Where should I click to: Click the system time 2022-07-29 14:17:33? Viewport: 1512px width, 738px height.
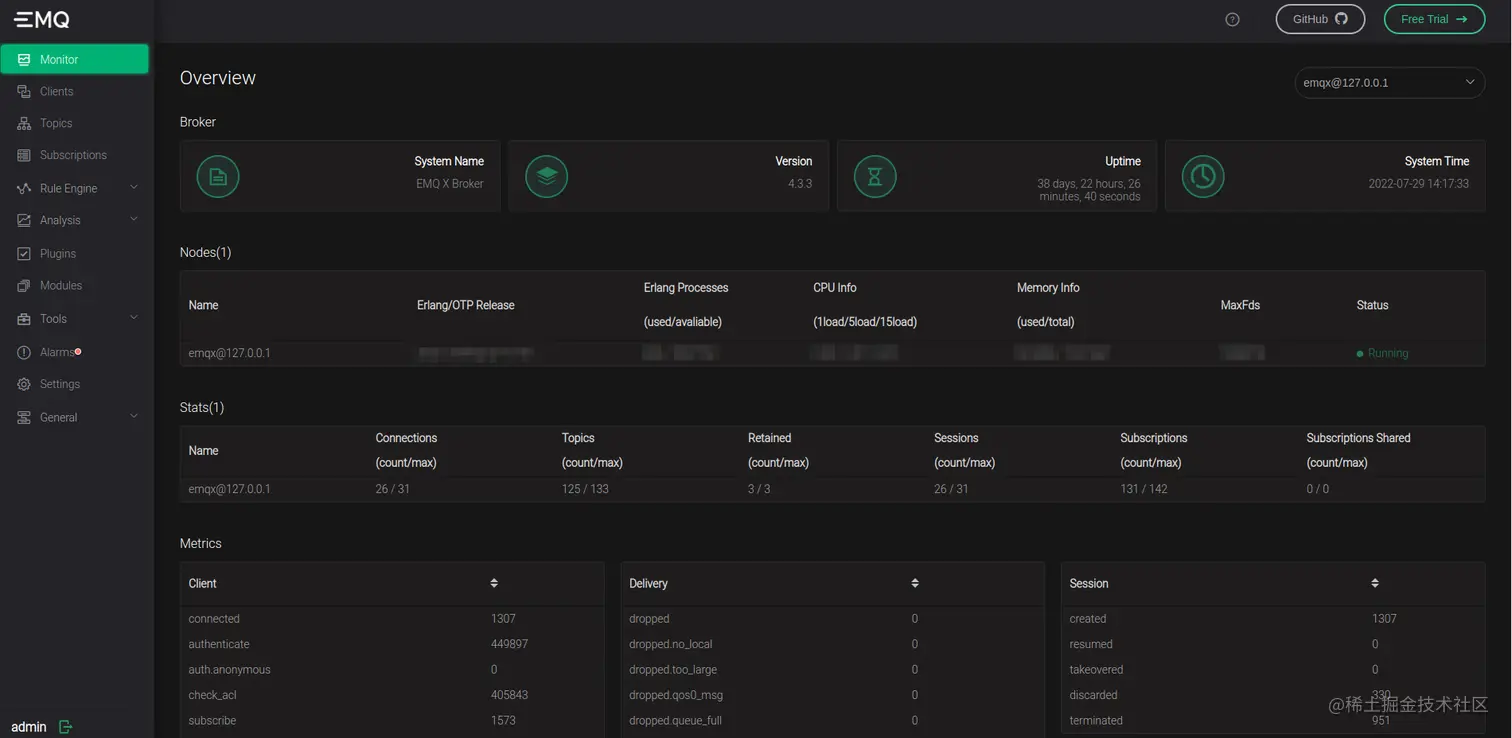[1418, 184]
